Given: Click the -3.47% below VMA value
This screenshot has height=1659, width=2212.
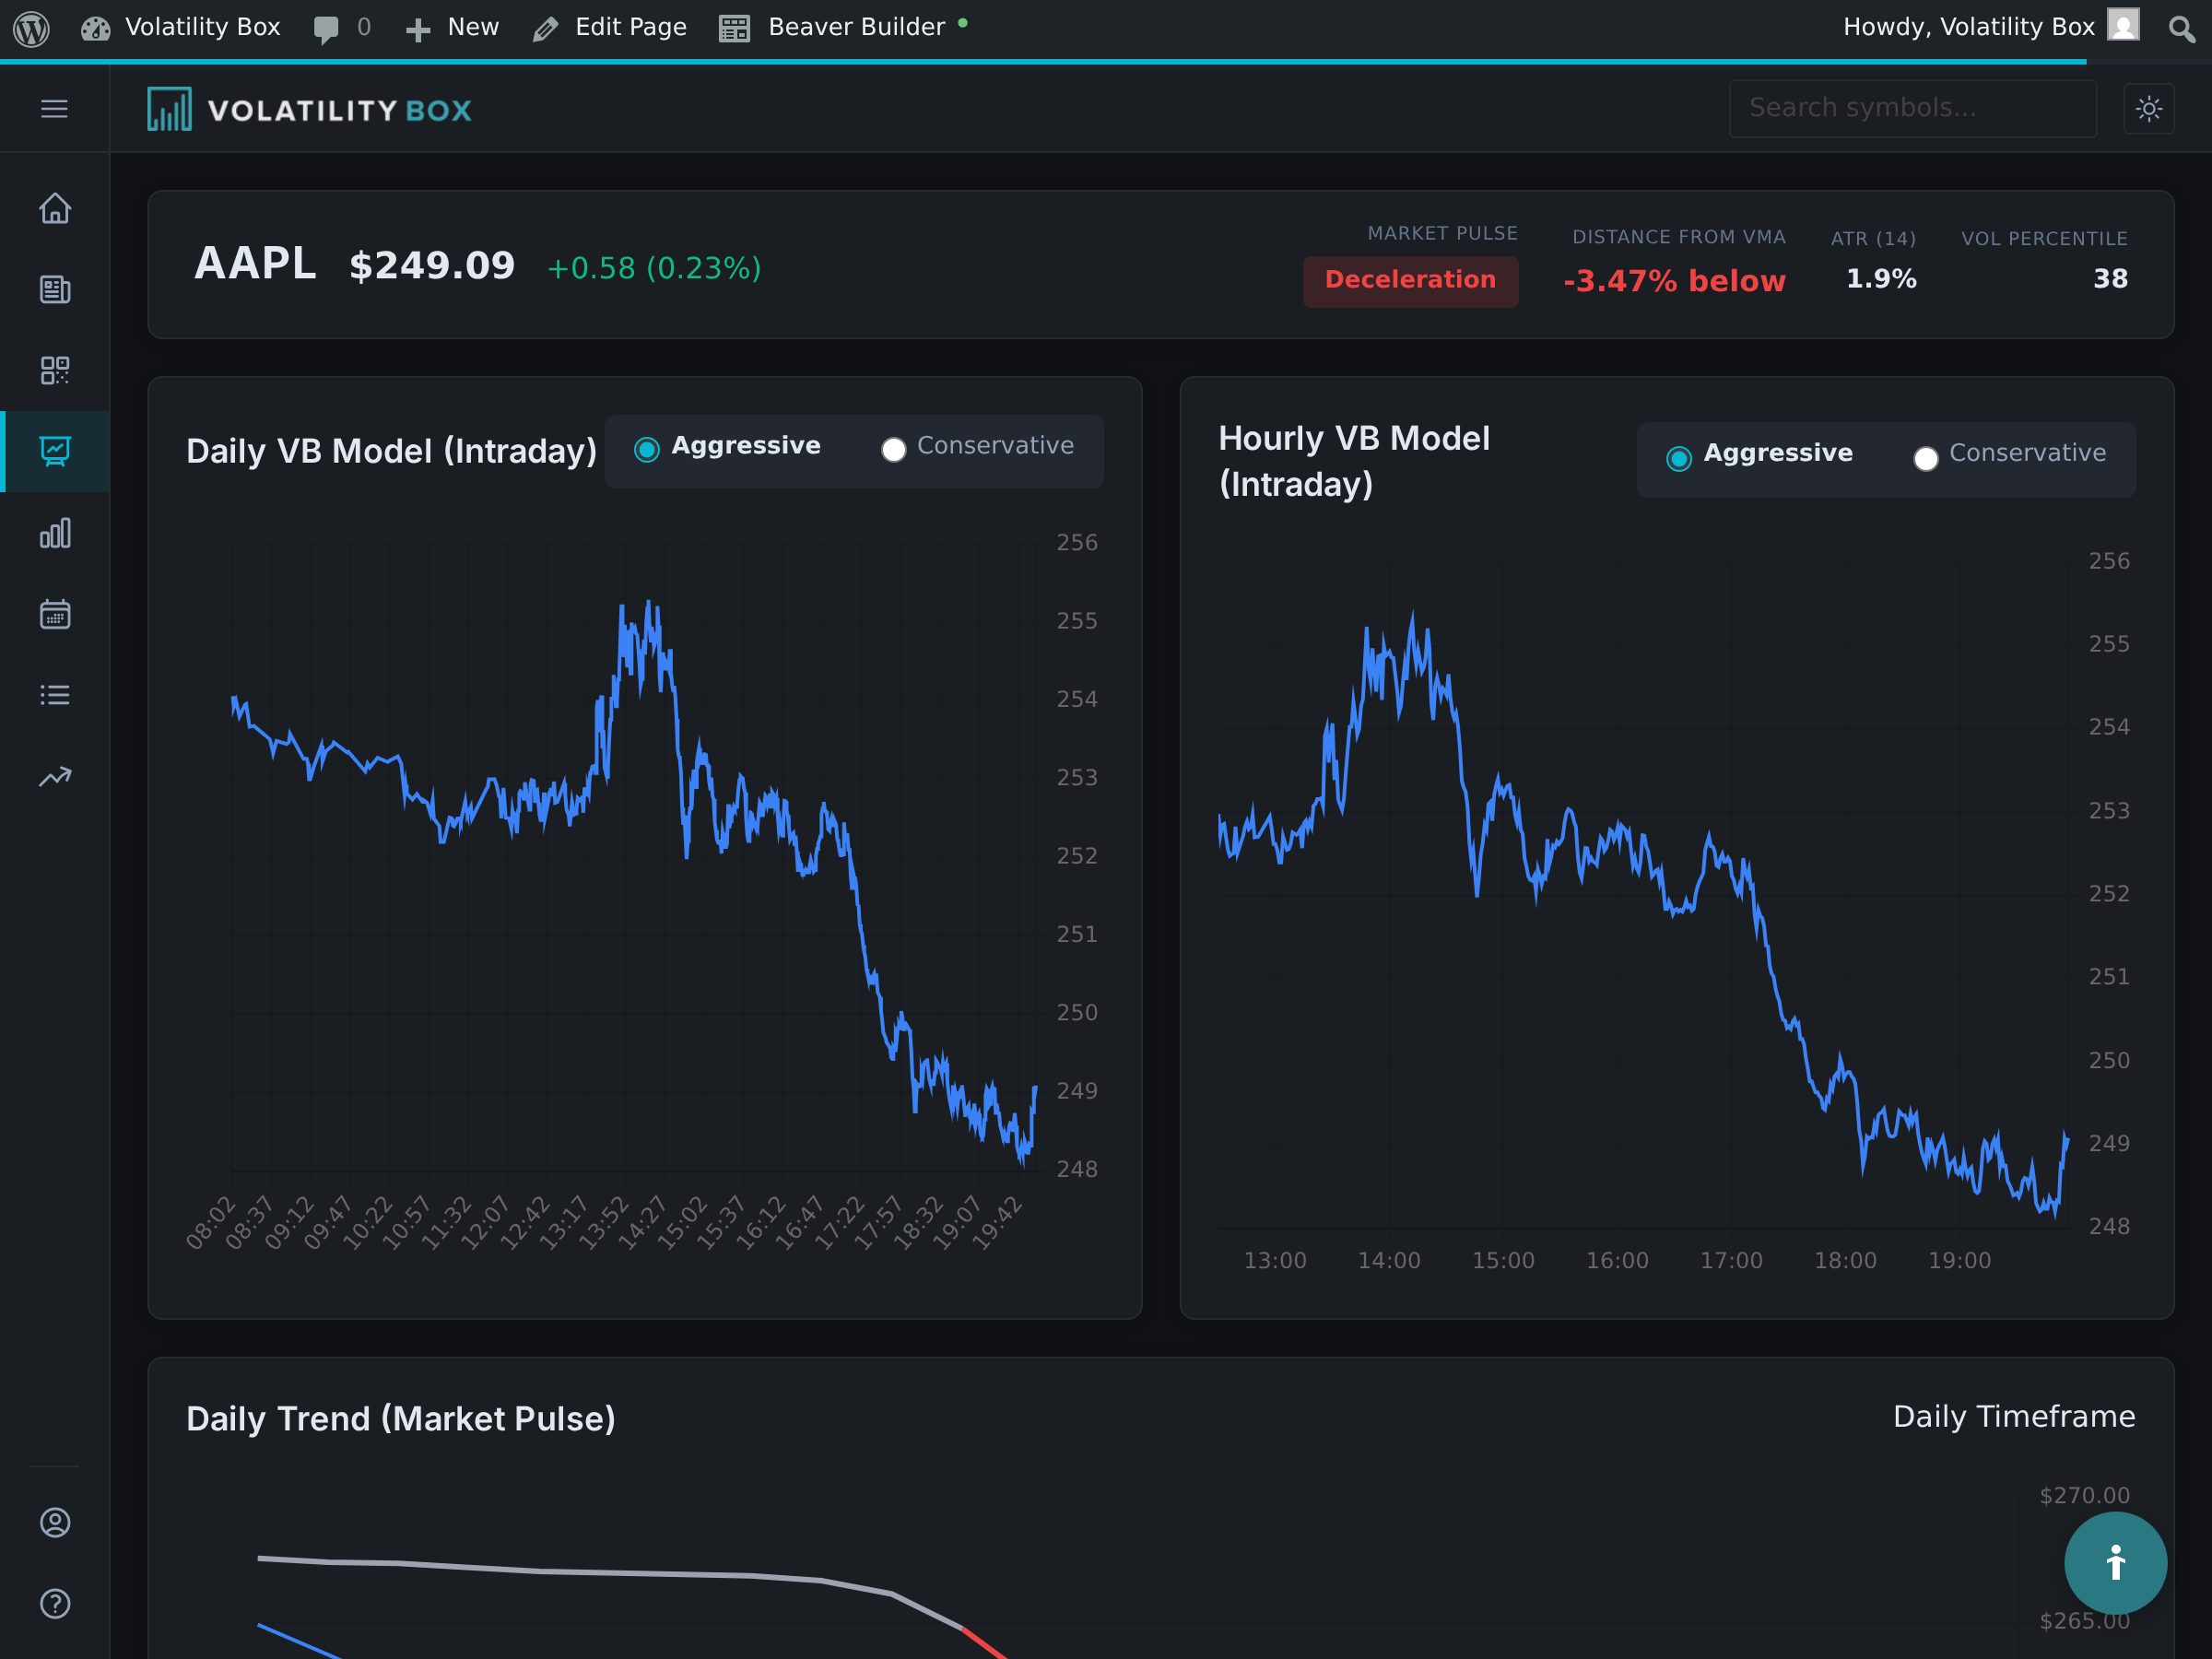Looking at the screenshot, I should click(1674, 281).
